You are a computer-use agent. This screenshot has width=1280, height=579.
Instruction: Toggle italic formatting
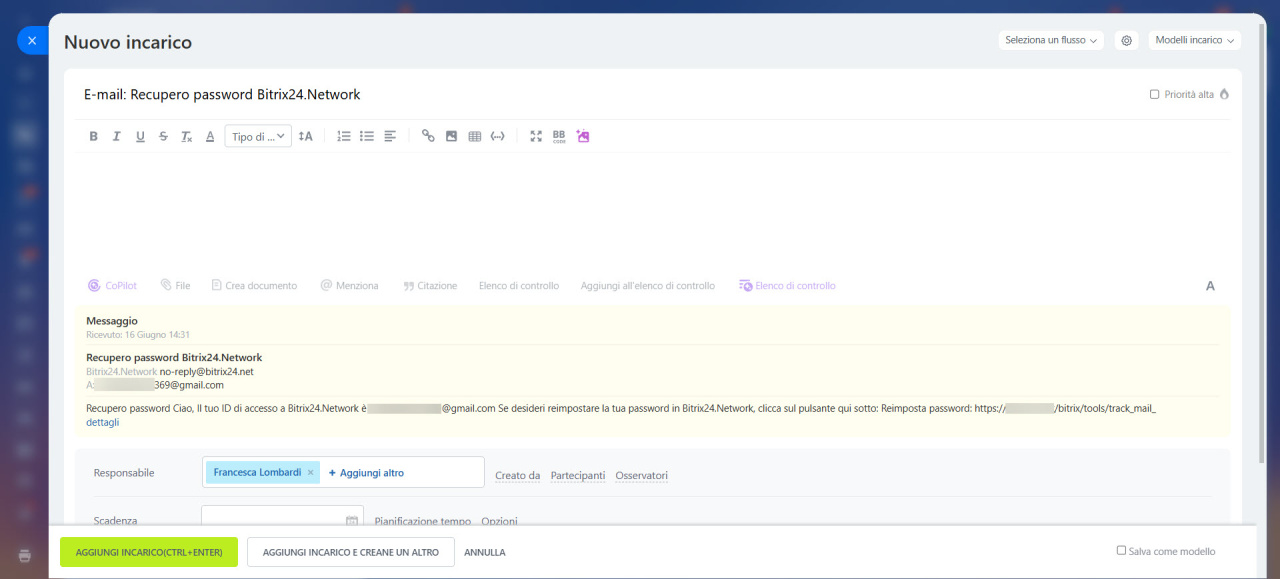[x=117, y=136]
